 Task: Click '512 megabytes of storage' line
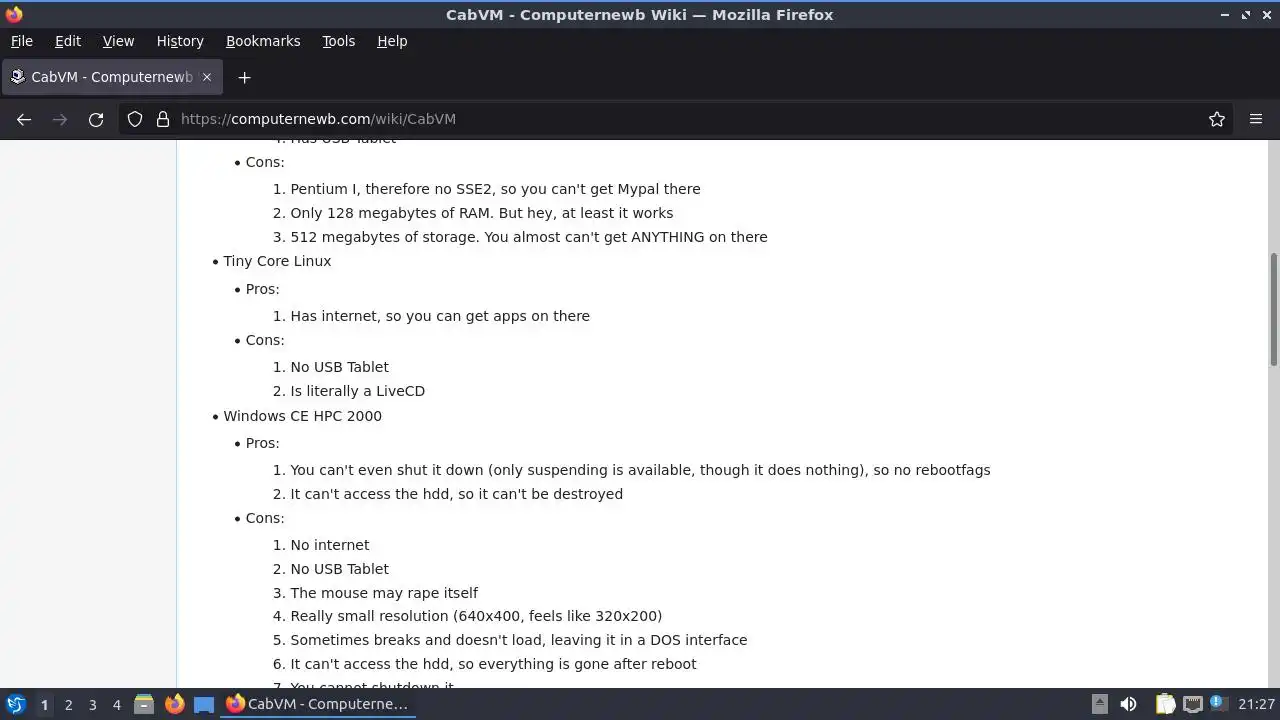529,237
